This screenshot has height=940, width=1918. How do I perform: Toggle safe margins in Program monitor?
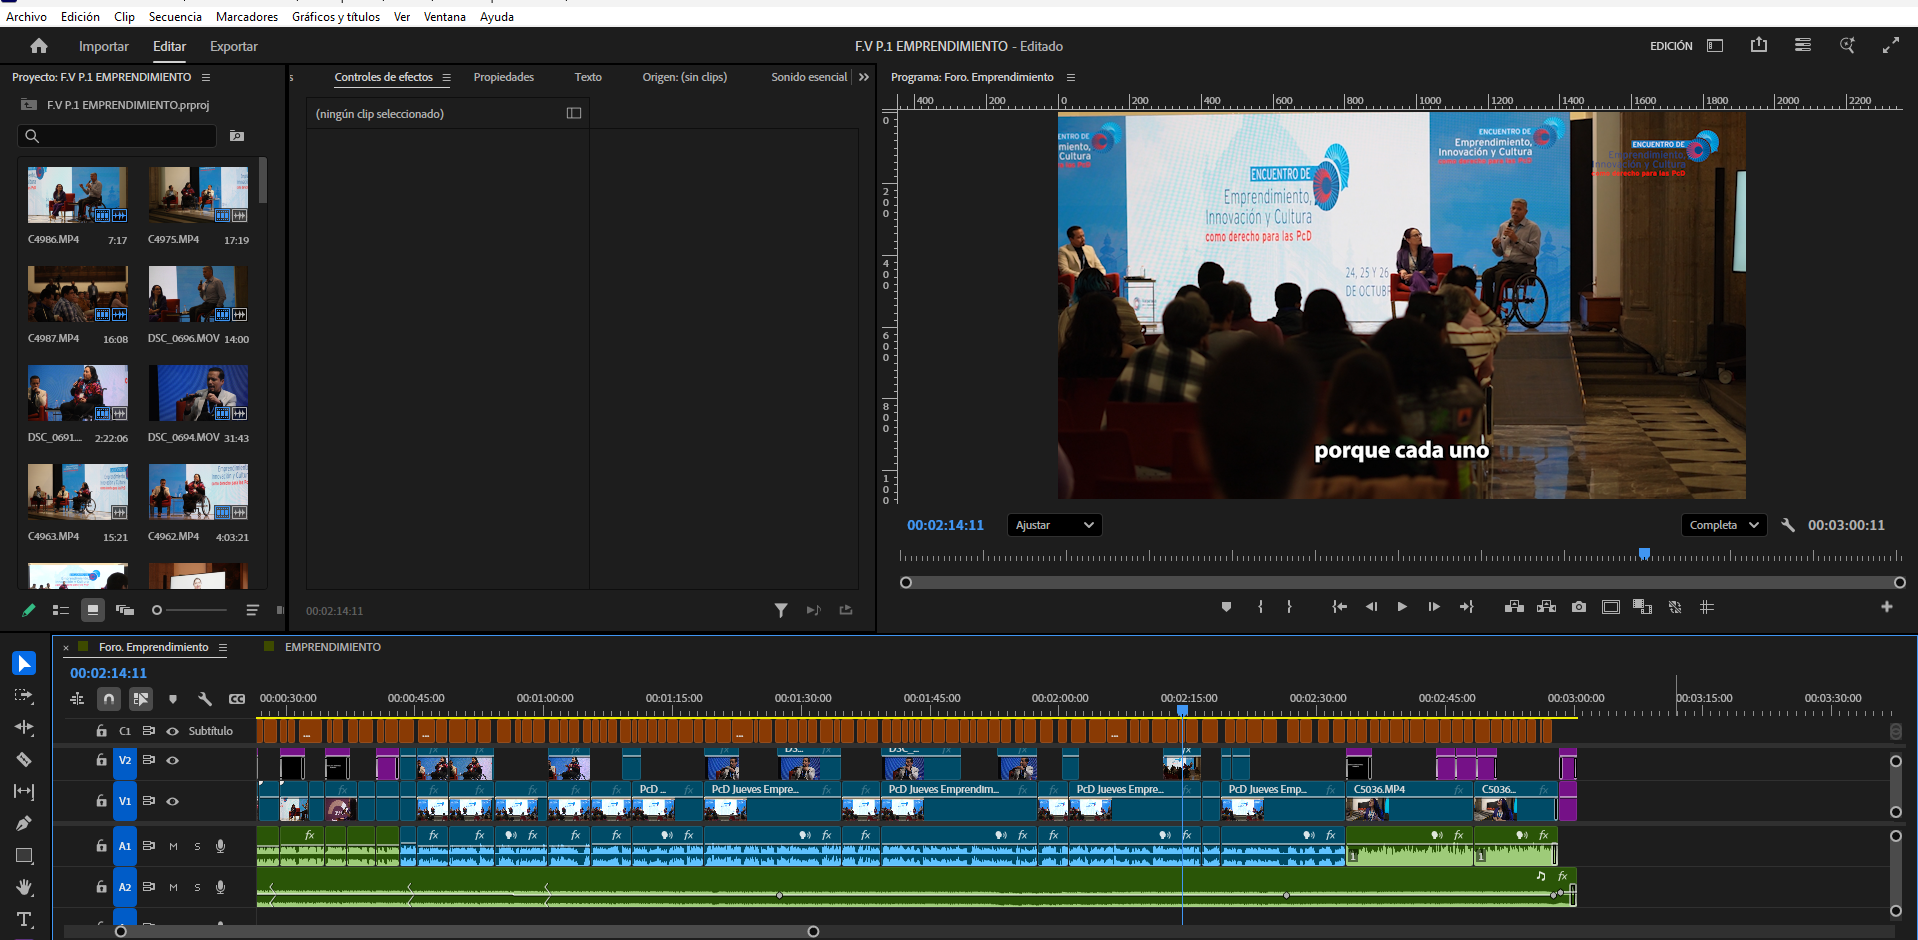1610,607
